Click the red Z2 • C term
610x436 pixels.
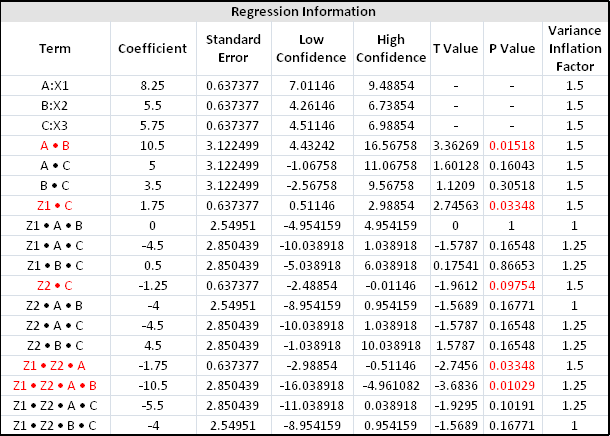coord(55,284)
